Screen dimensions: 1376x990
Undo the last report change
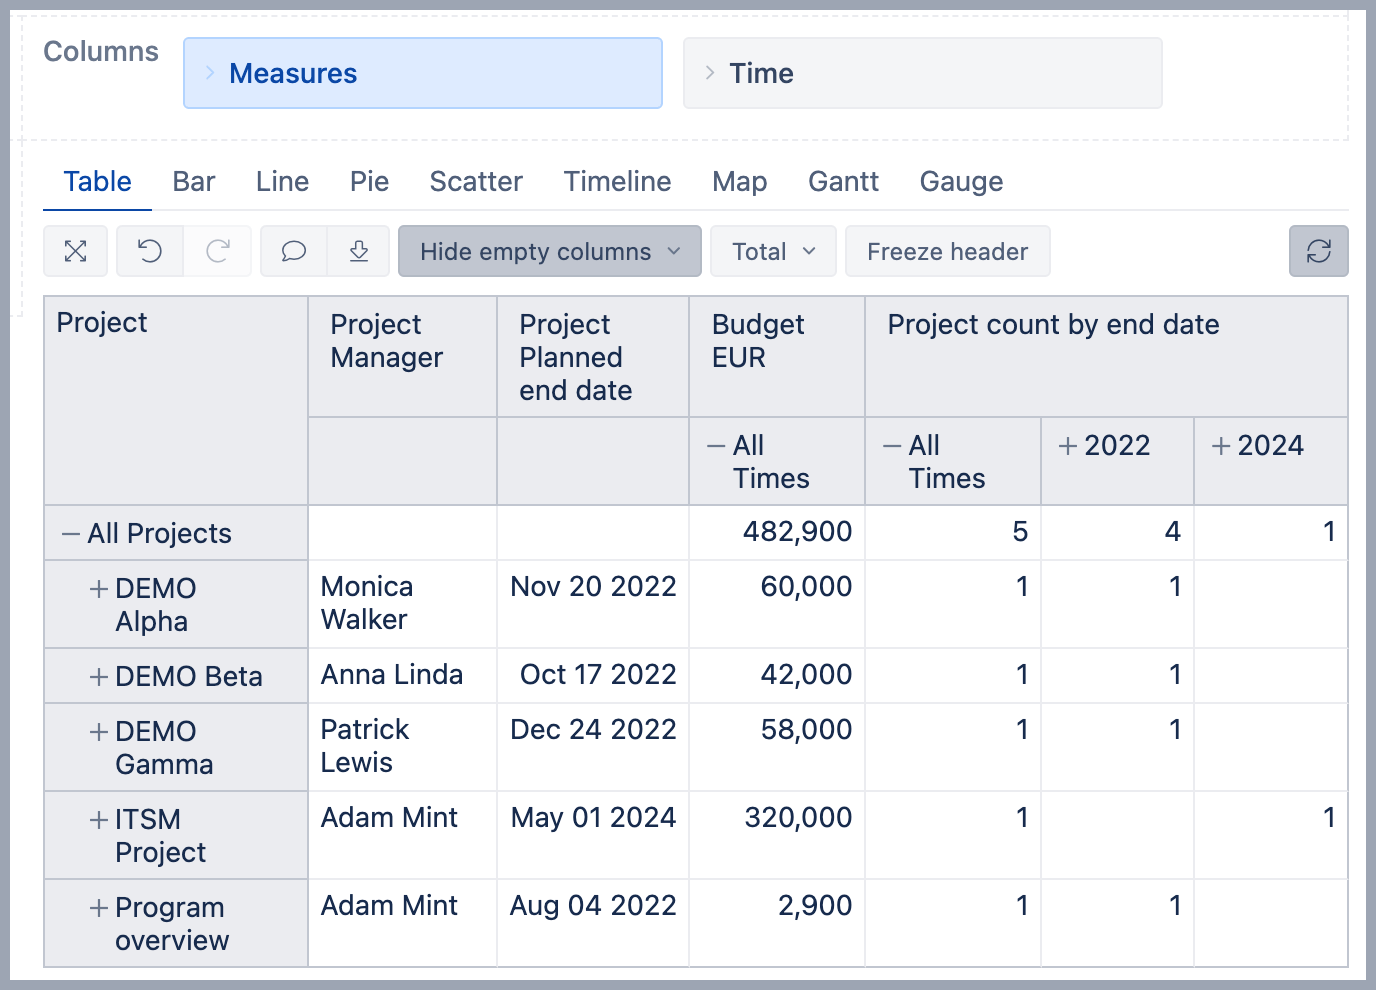point(150,251)
